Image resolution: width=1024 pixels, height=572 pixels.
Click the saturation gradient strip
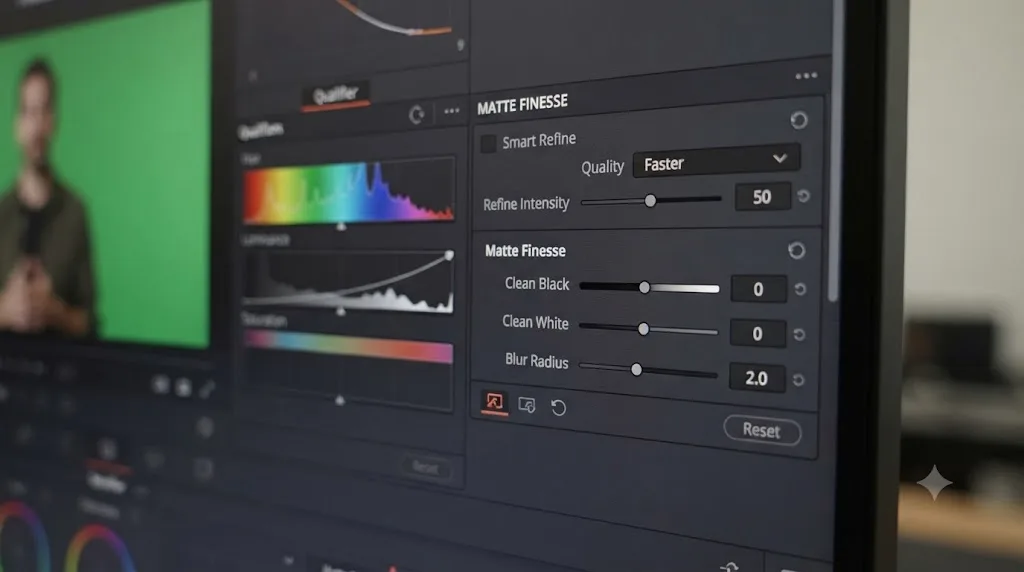348,346
